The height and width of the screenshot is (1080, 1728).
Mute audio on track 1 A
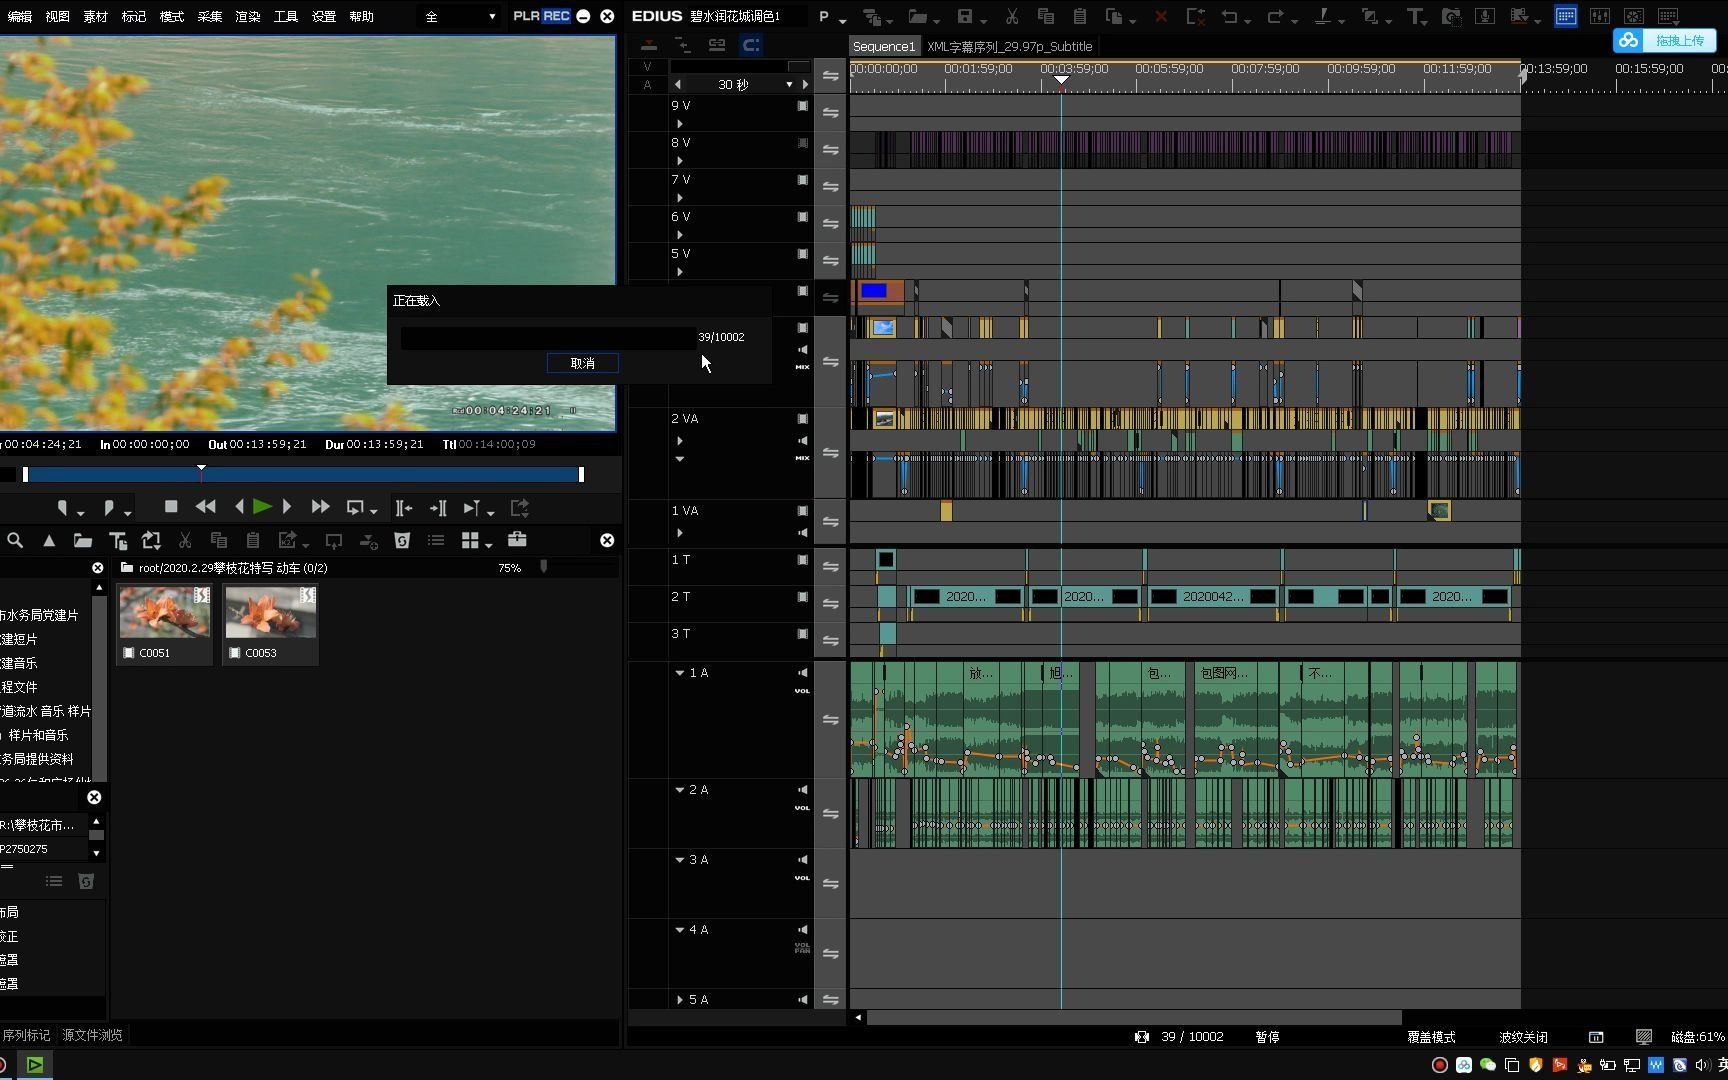(x=802, y=673)
